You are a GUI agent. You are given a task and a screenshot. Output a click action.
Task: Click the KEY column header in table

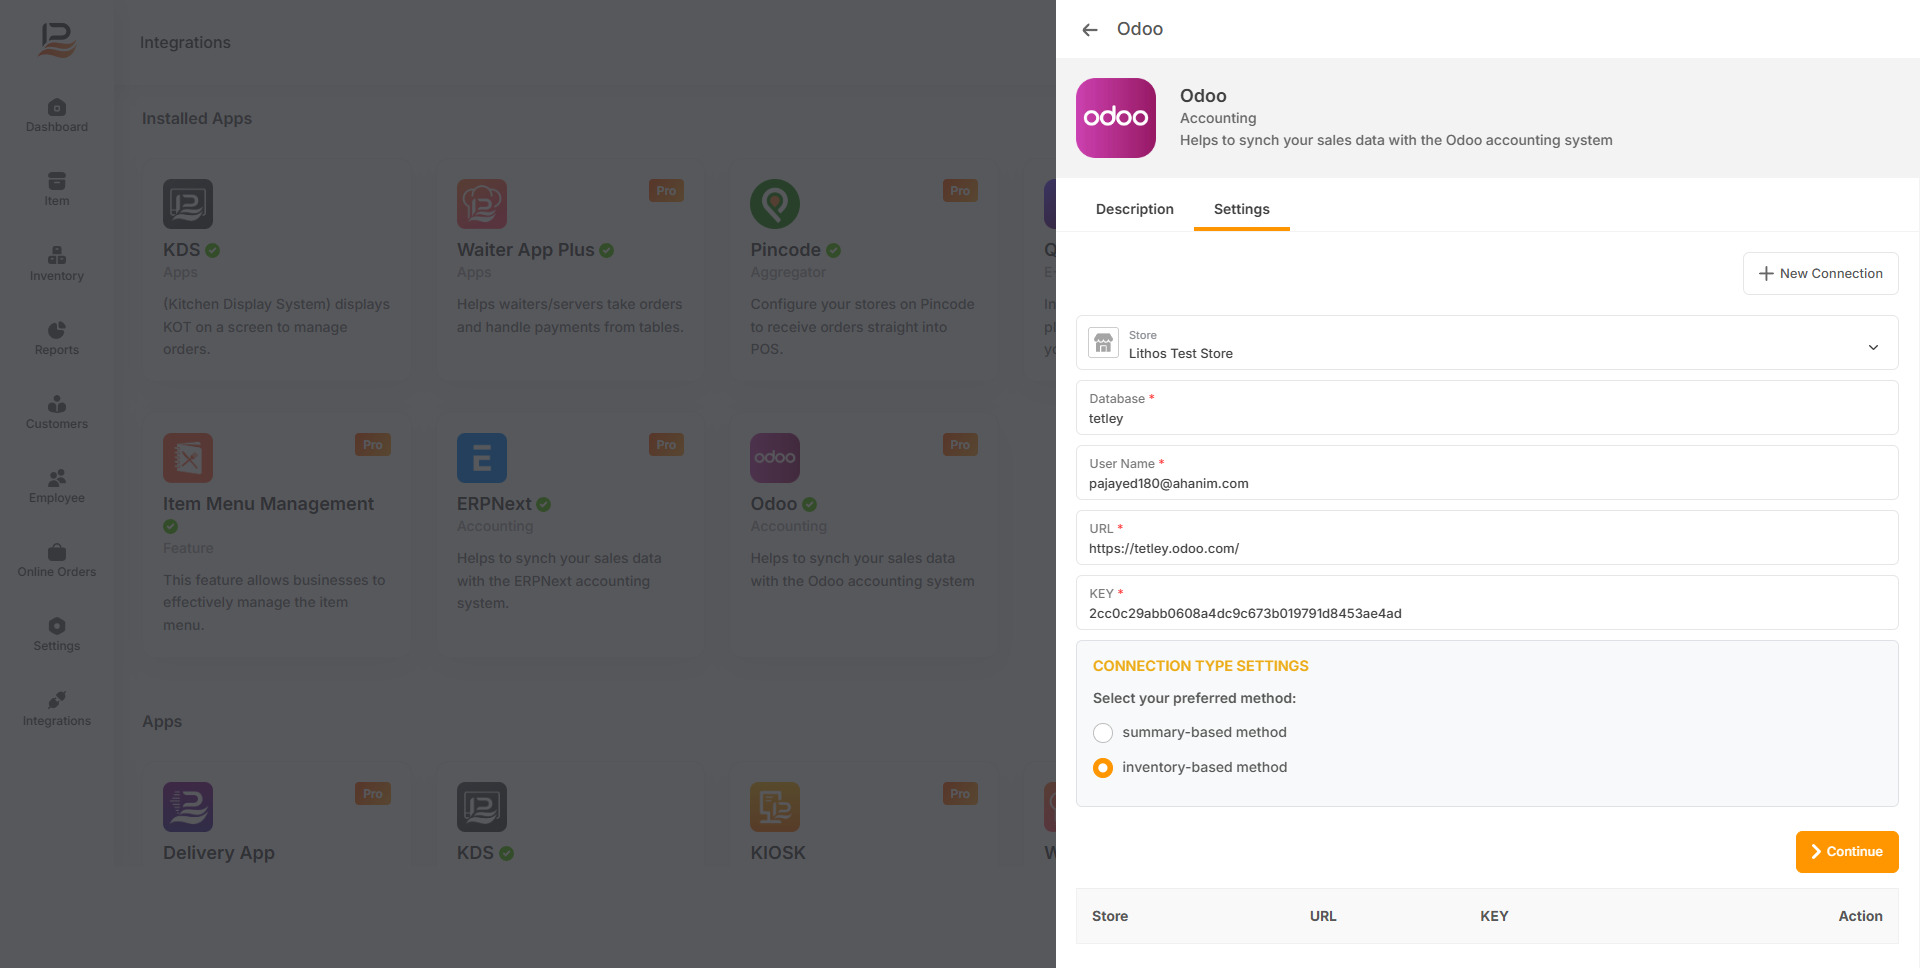[1494, 916]
